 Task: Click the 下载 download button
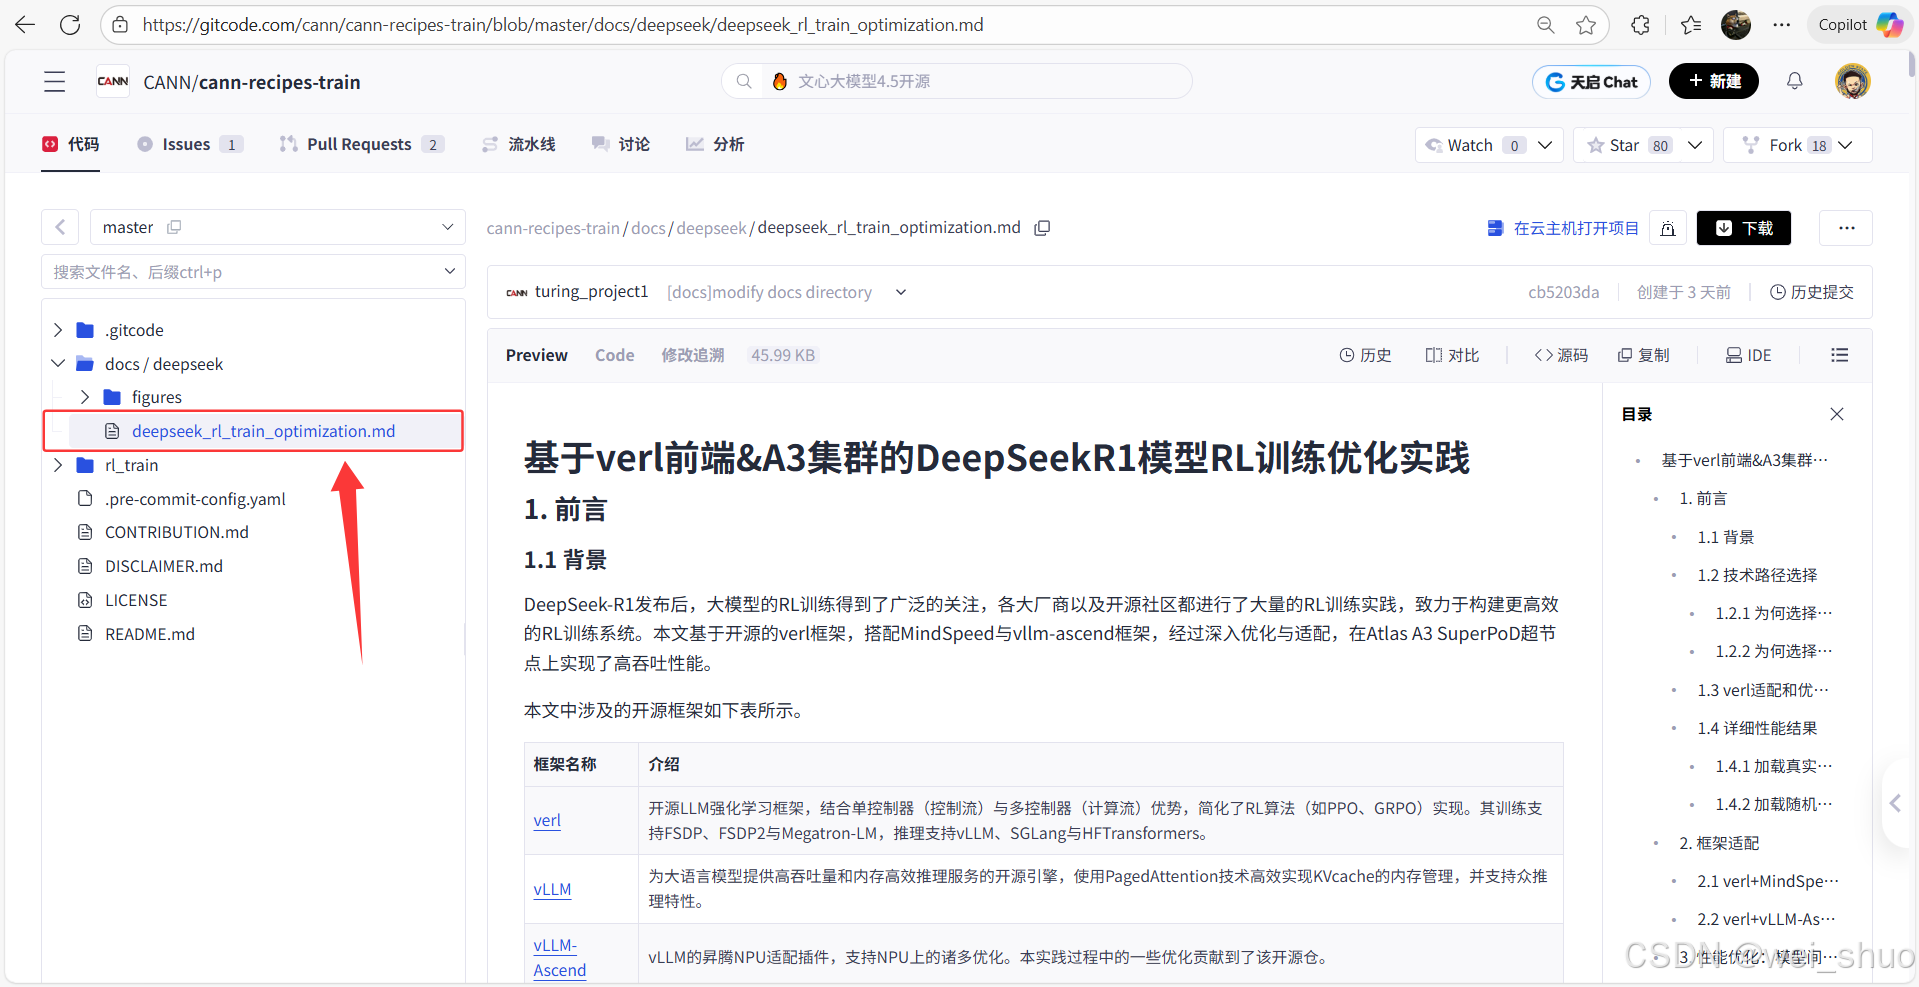1743,228
